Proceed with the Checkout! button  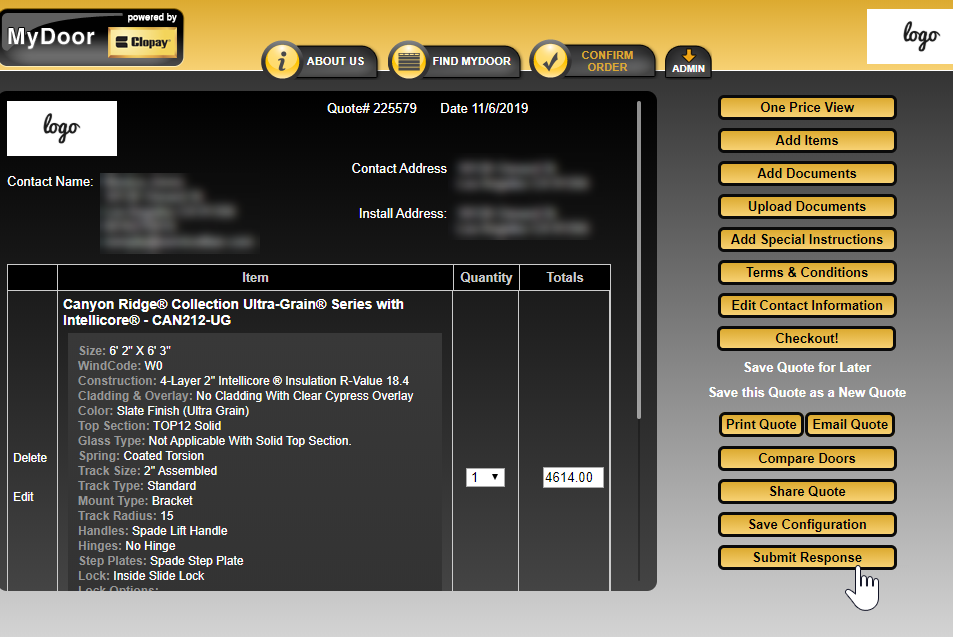[807, 339]
